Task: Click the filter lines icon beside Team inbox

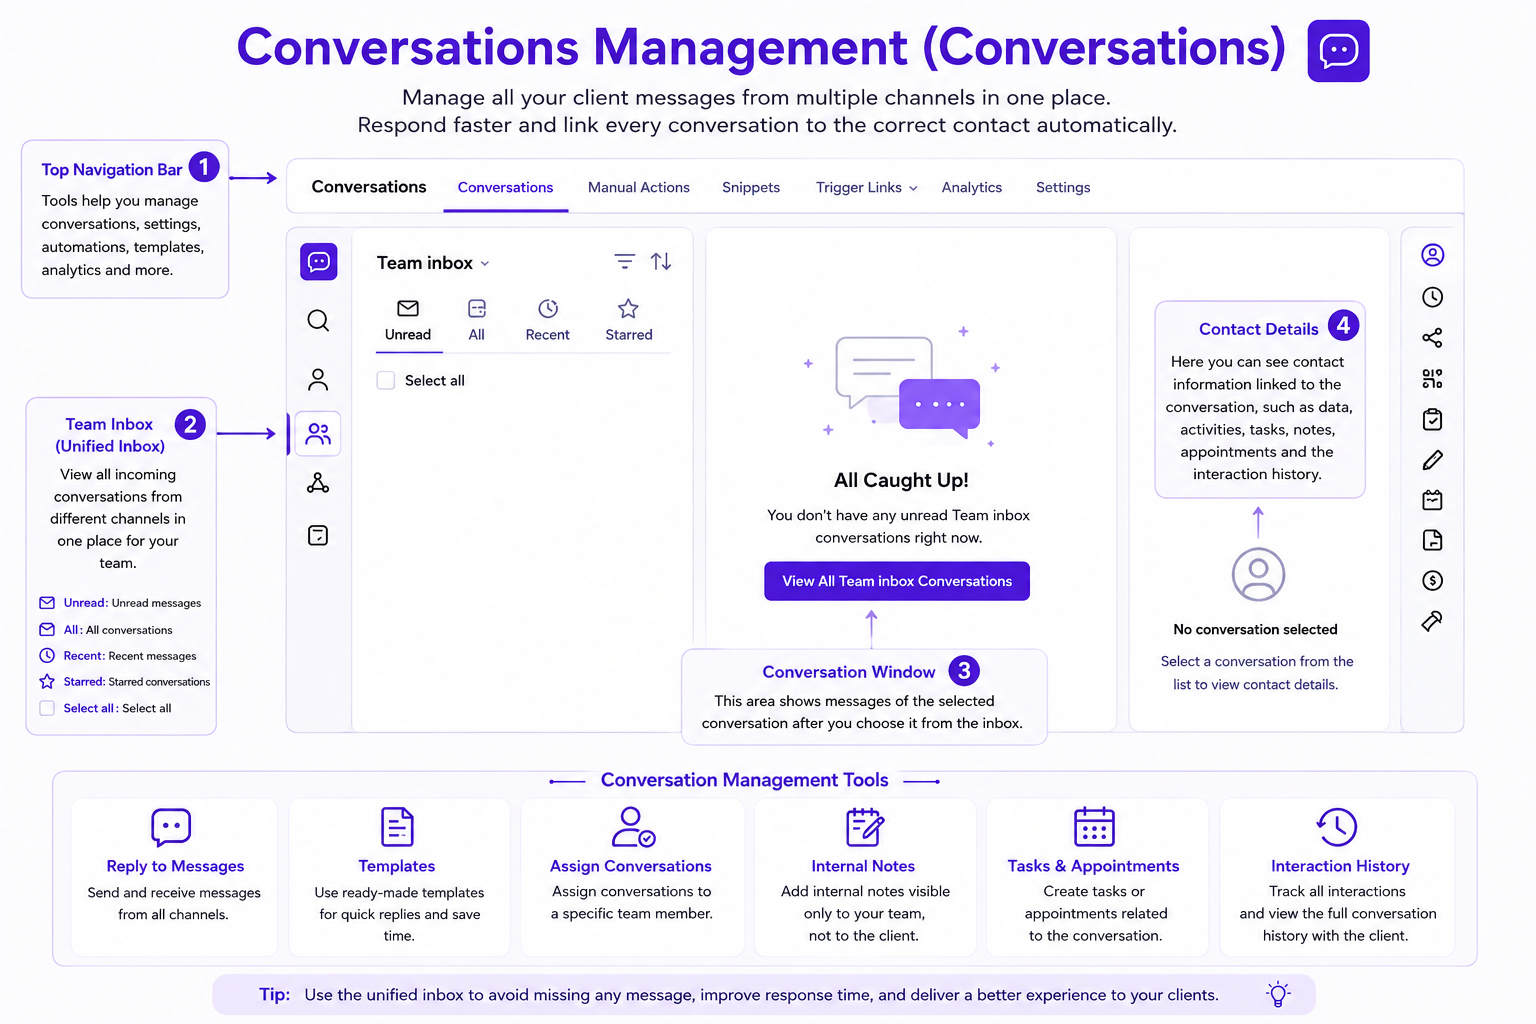Action: point(624,261)
